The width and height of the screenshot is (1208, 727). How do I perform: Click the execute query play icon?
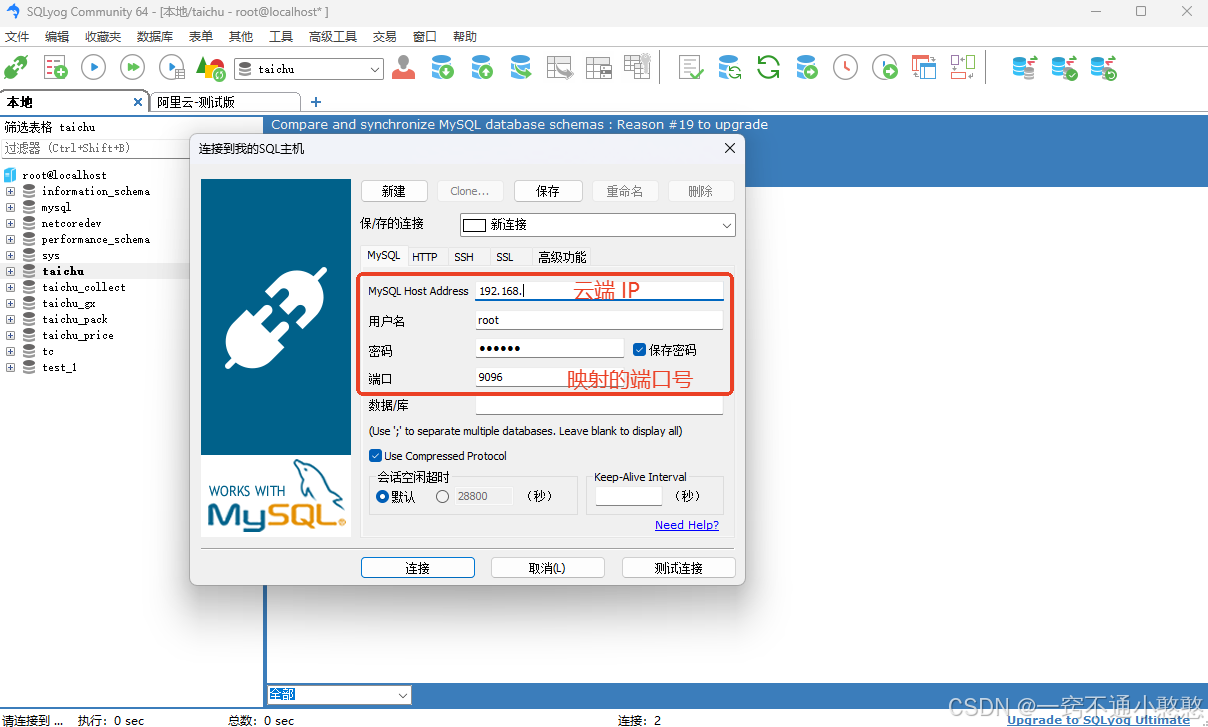tap(93, 67)
